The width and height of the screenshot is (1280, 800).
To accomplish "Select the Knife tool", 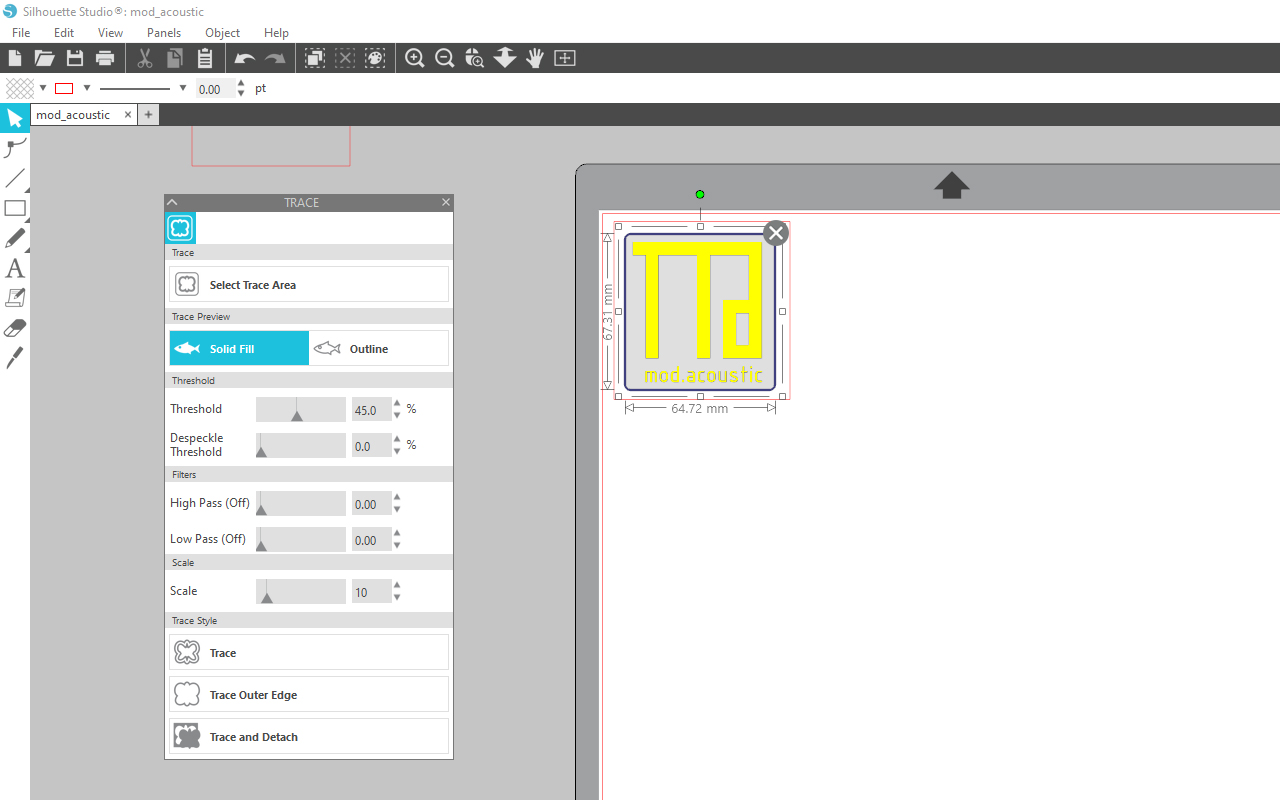I will pos(15,358).
